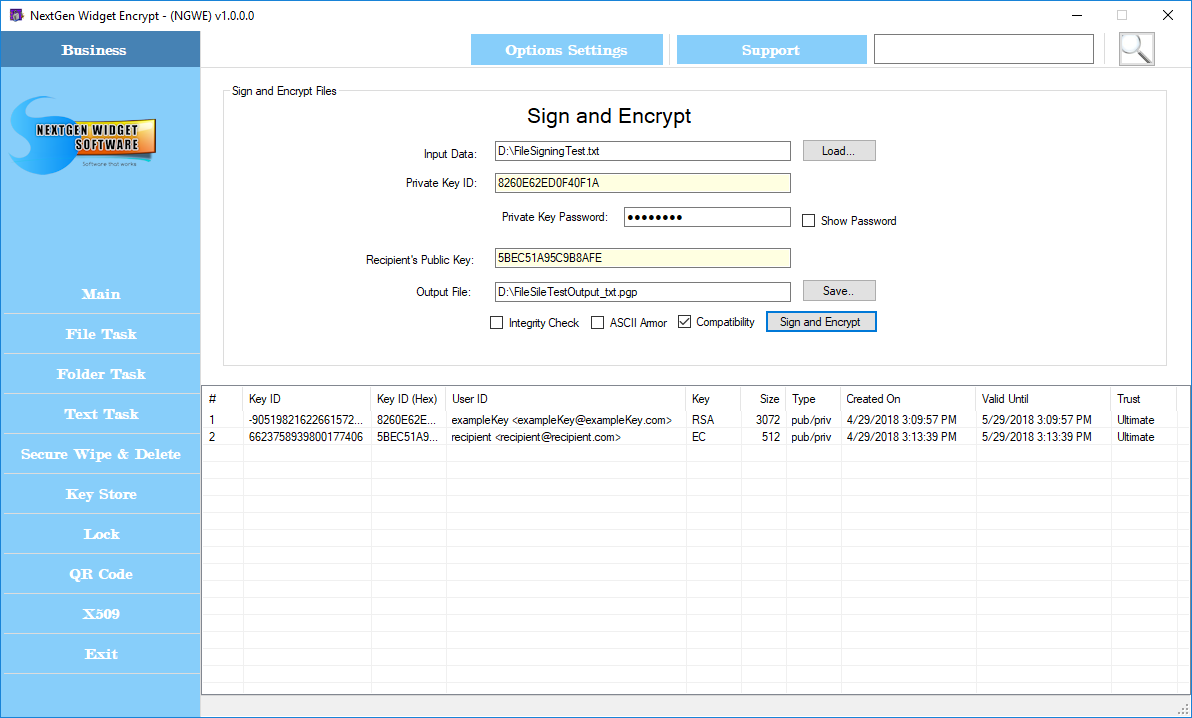Screen dimensions: 1192x718
Task: Uncheck the Compatibility checkbox
Action: tap(684, 322)
